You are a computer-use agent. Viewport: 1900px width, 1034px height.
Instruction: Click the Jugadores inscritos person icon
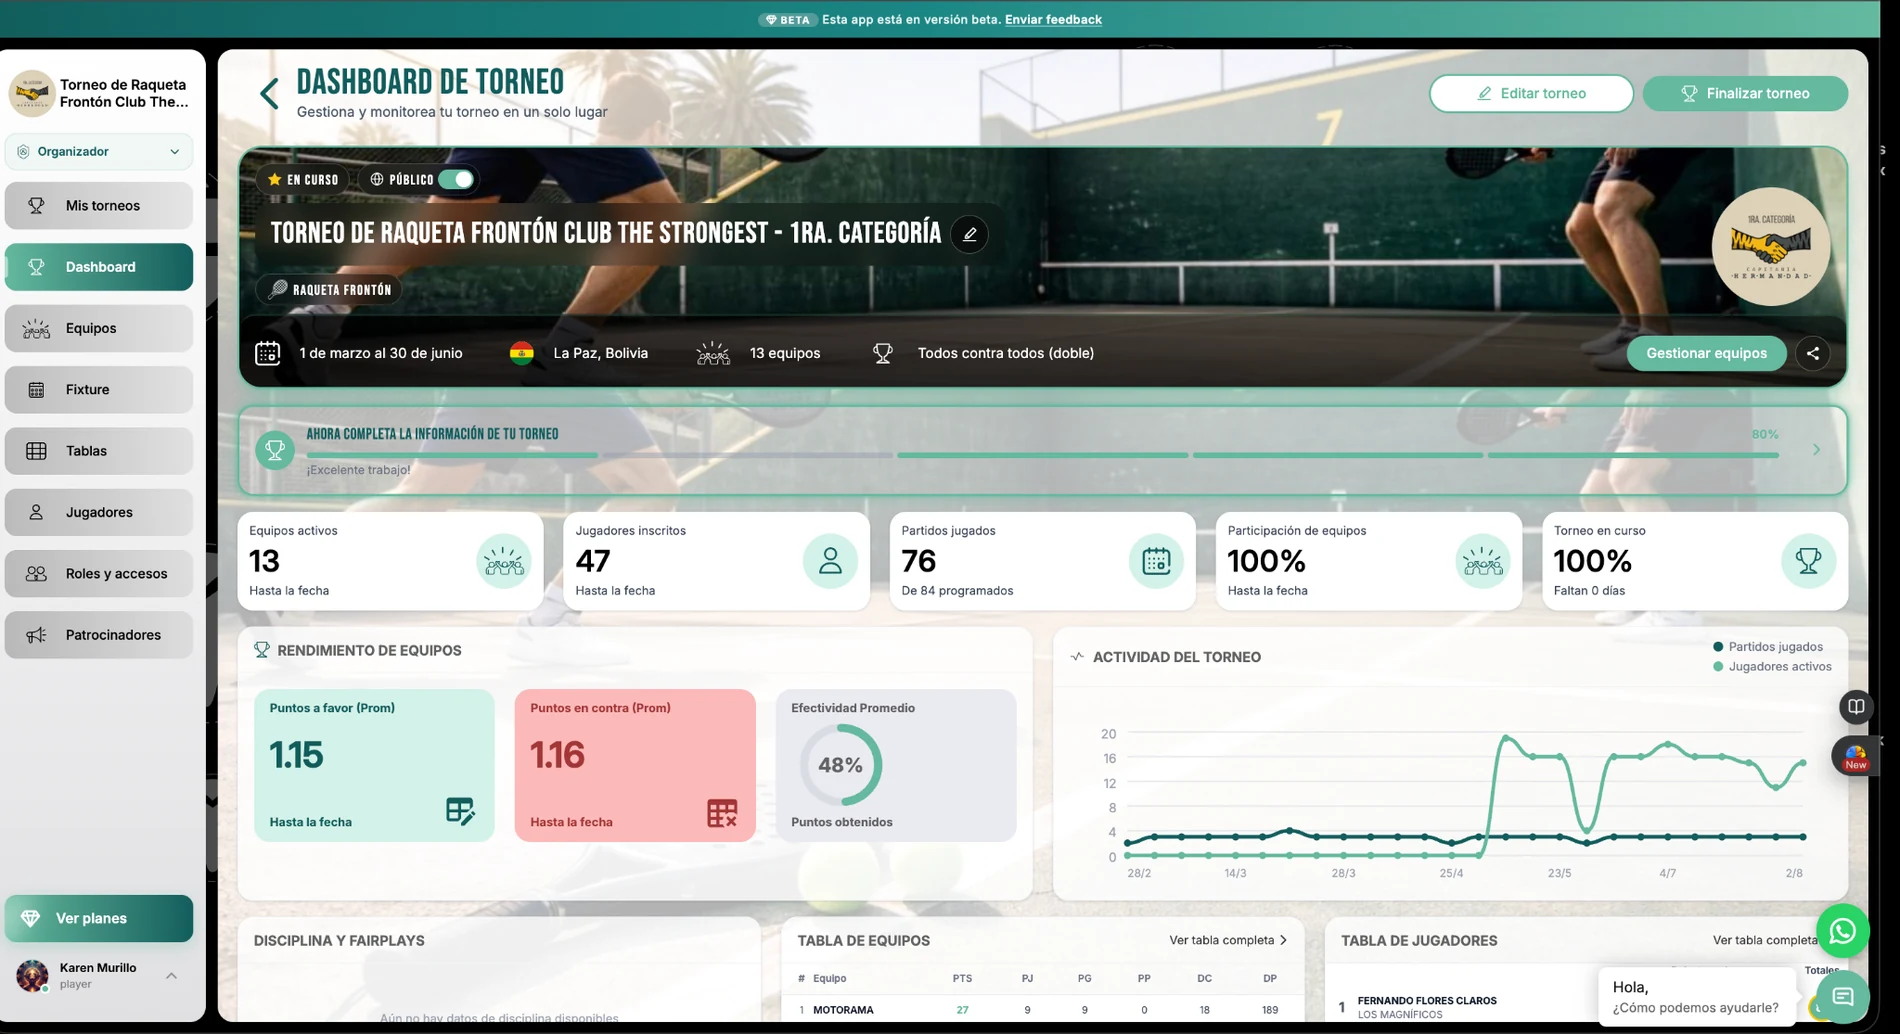coord(830,561)
